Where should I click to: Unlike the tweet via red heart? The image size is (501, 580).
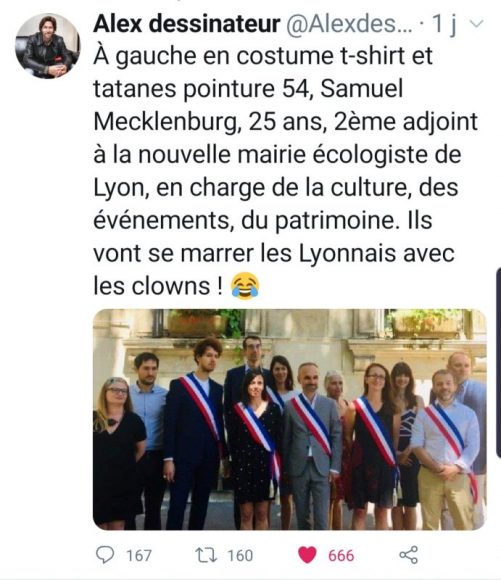coord(307,555)
